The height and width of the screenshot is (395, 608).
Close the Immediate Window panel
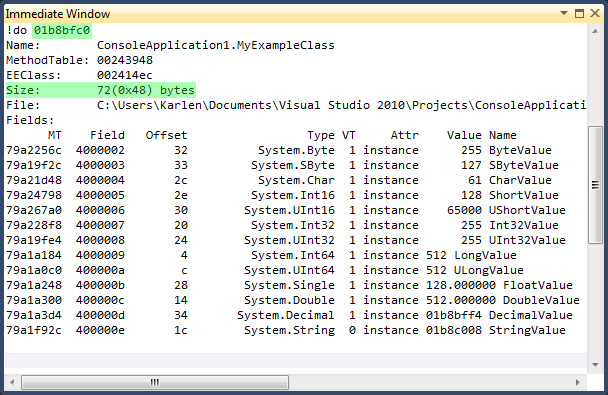tap(595, 14)
